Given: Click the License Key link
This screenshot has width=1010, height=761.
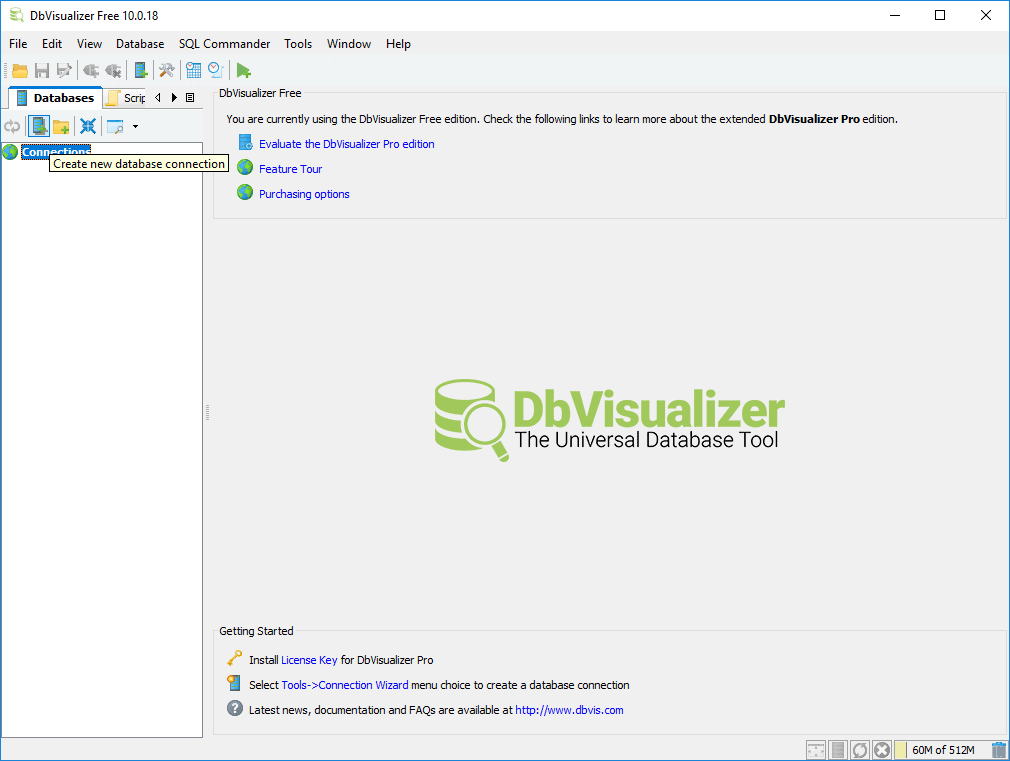Looking at the screenshot, I should [x=309, y=660].
